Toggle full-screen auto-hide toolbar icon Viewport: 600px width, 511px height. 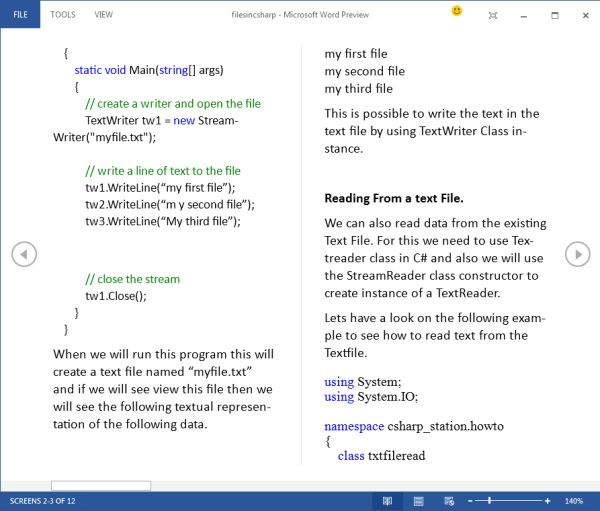click(x=493, y=15)
